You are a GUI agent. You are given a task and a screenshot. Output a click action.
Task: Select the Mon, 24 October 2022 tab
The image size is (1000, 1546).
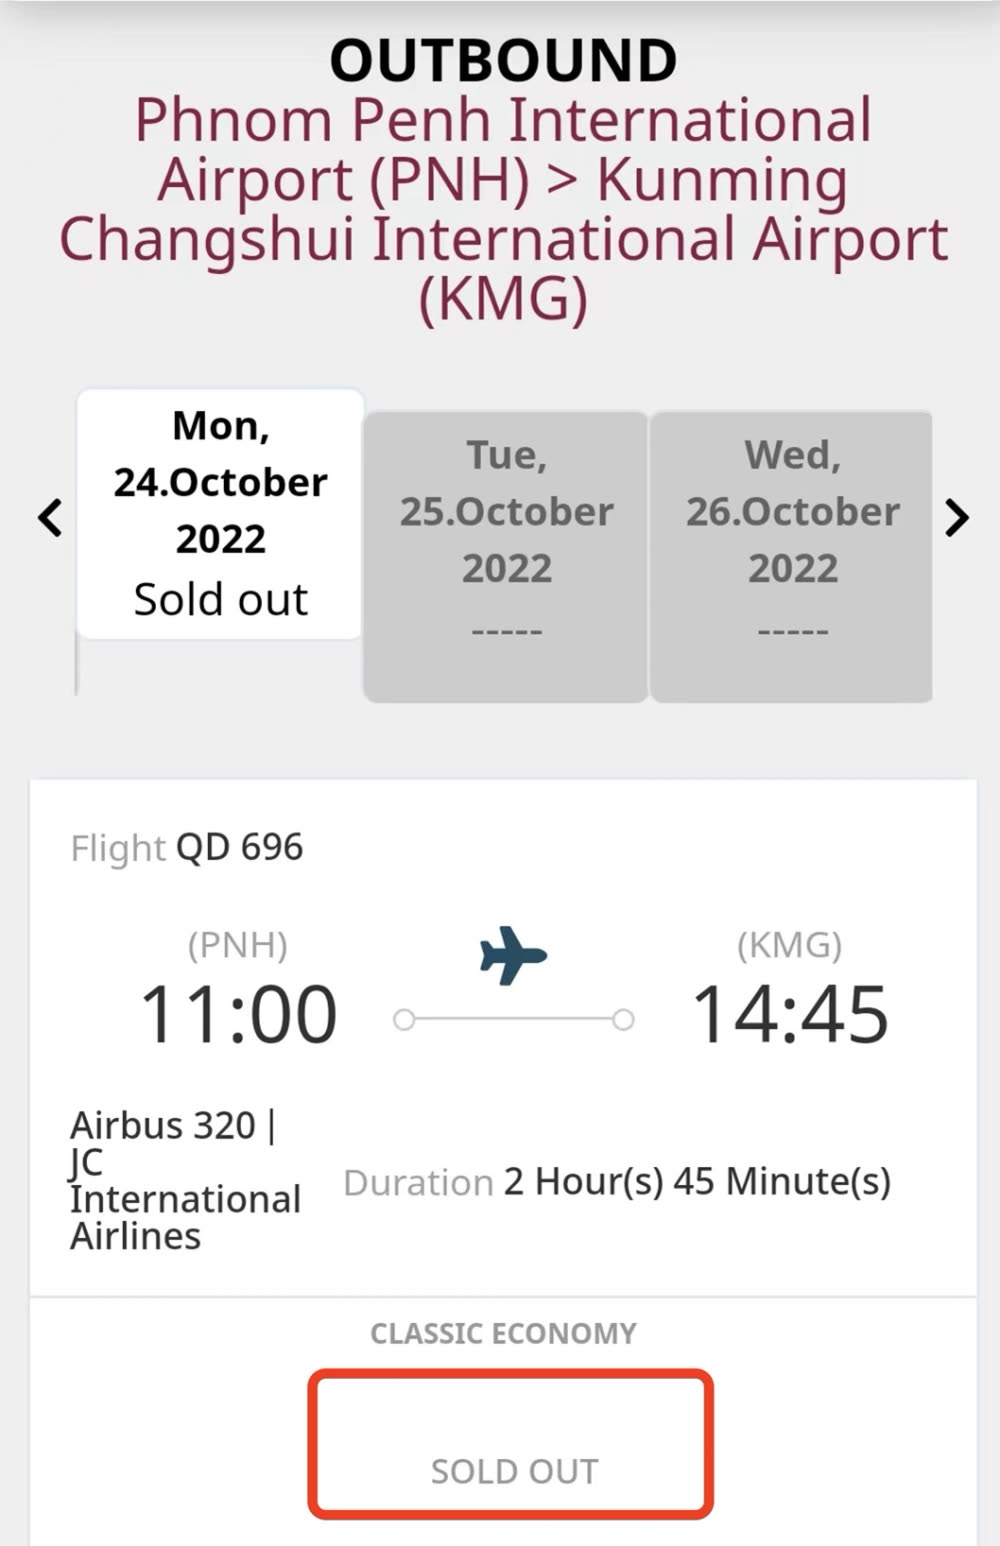point(220,513)
